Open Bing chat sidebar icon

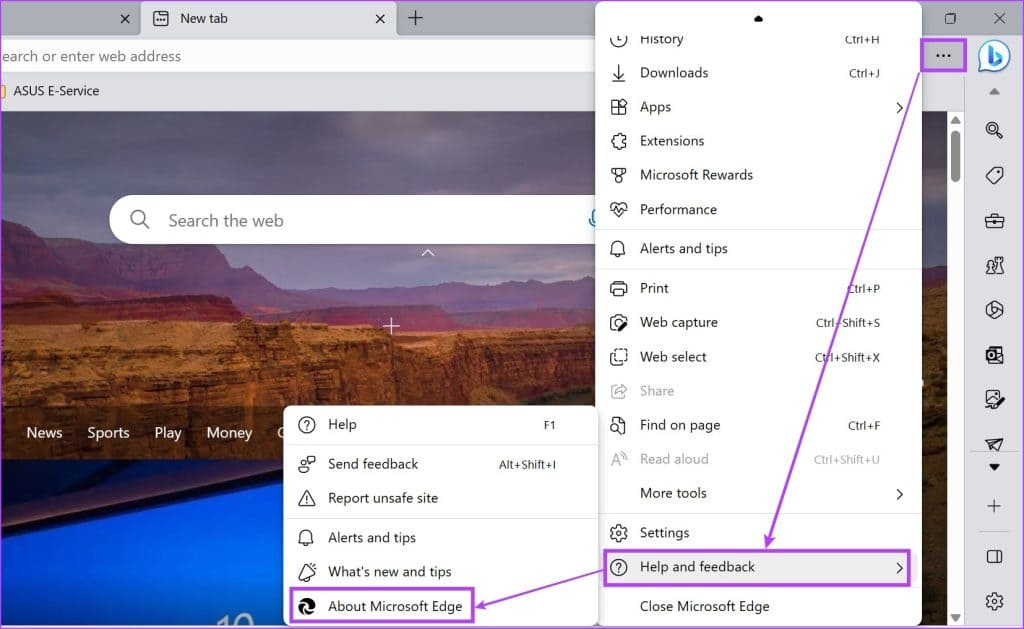point(994,56)
